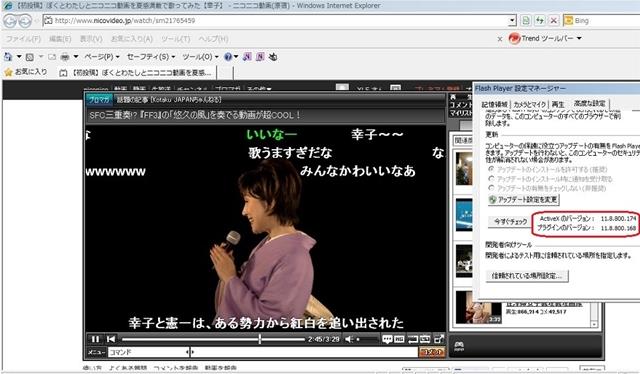
Task: Toggle comment display speech-bubble icon
Action: pos(387,339)
